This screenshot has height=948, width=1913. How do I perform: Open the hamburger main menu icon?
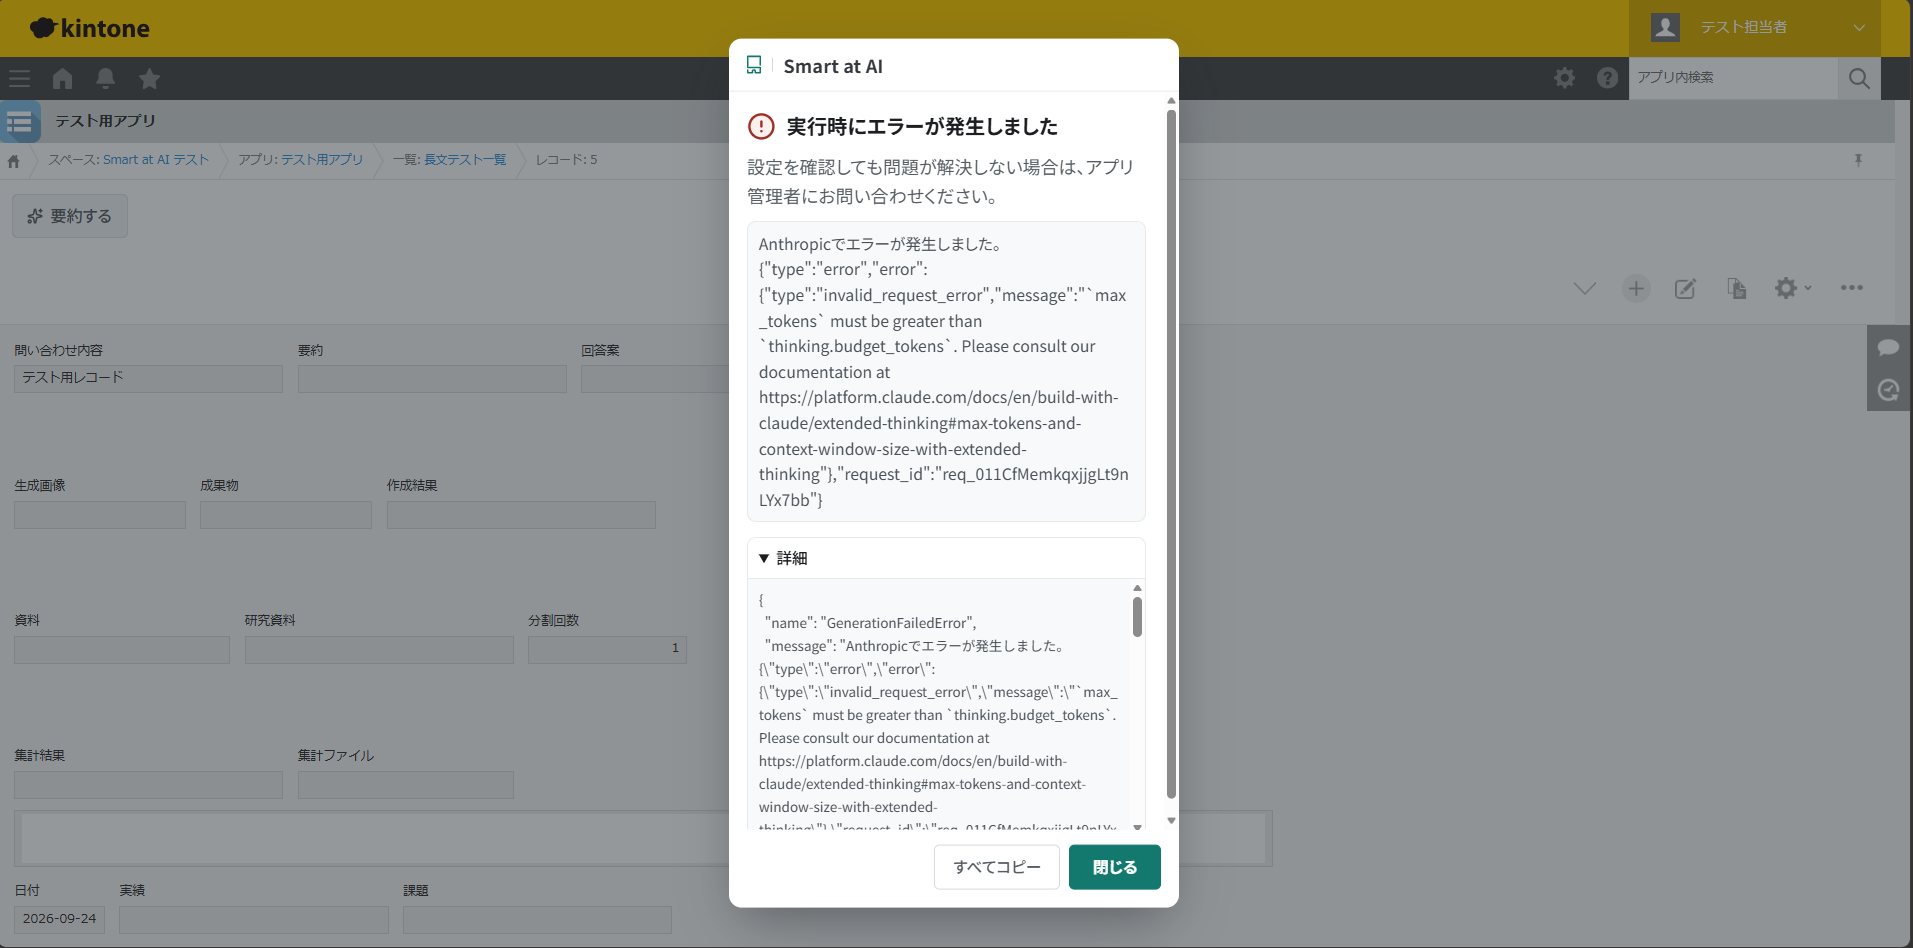20,78
